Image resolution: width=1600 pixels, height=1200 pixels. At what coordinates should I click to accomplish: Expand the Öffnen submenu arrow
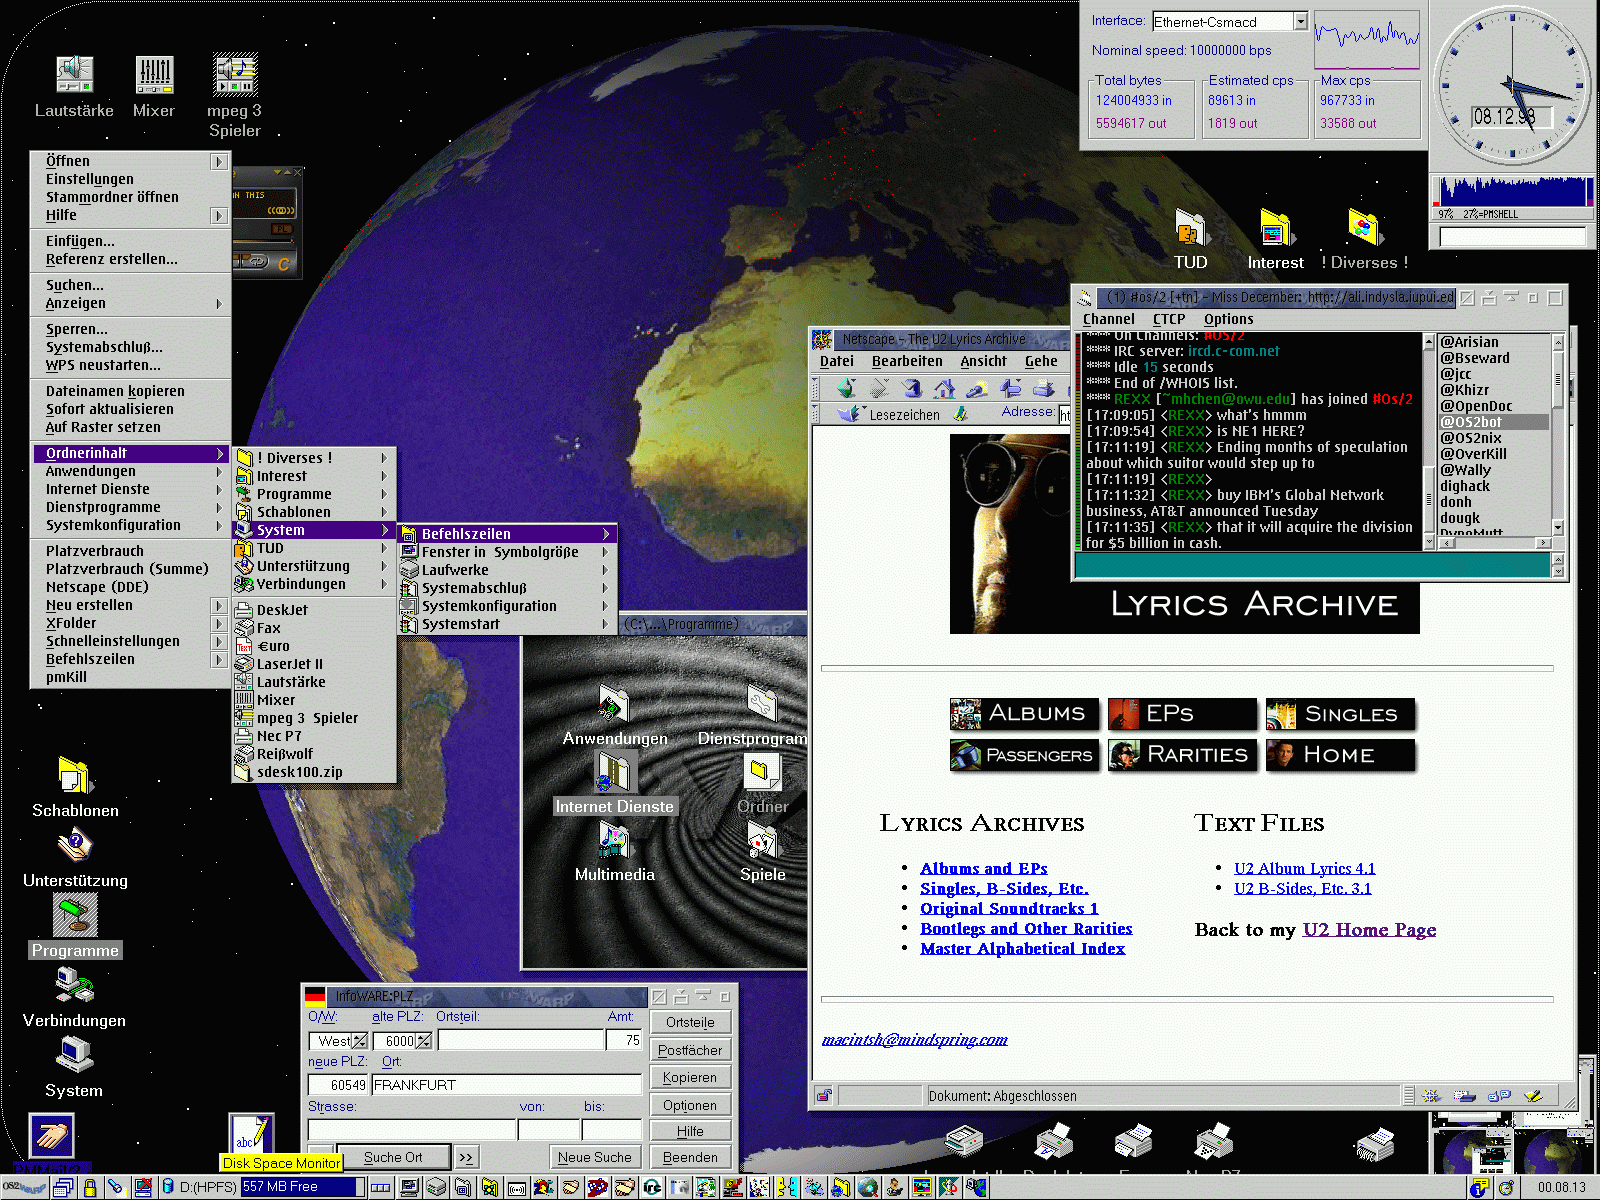pos(219,161)
